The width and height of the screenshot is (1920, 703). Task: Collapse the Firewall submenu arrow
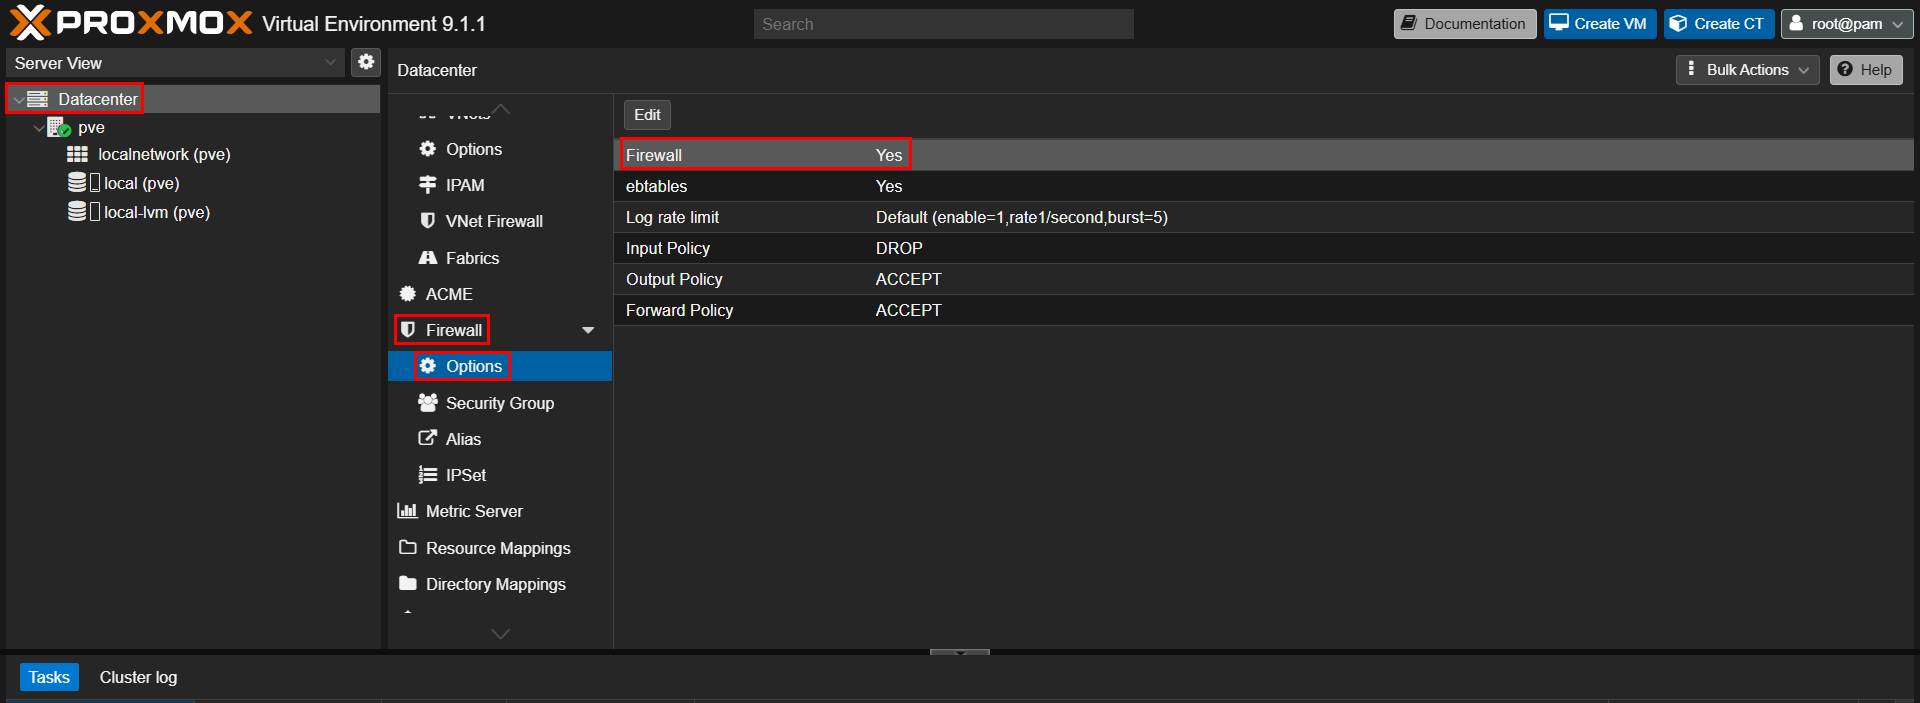588,330
